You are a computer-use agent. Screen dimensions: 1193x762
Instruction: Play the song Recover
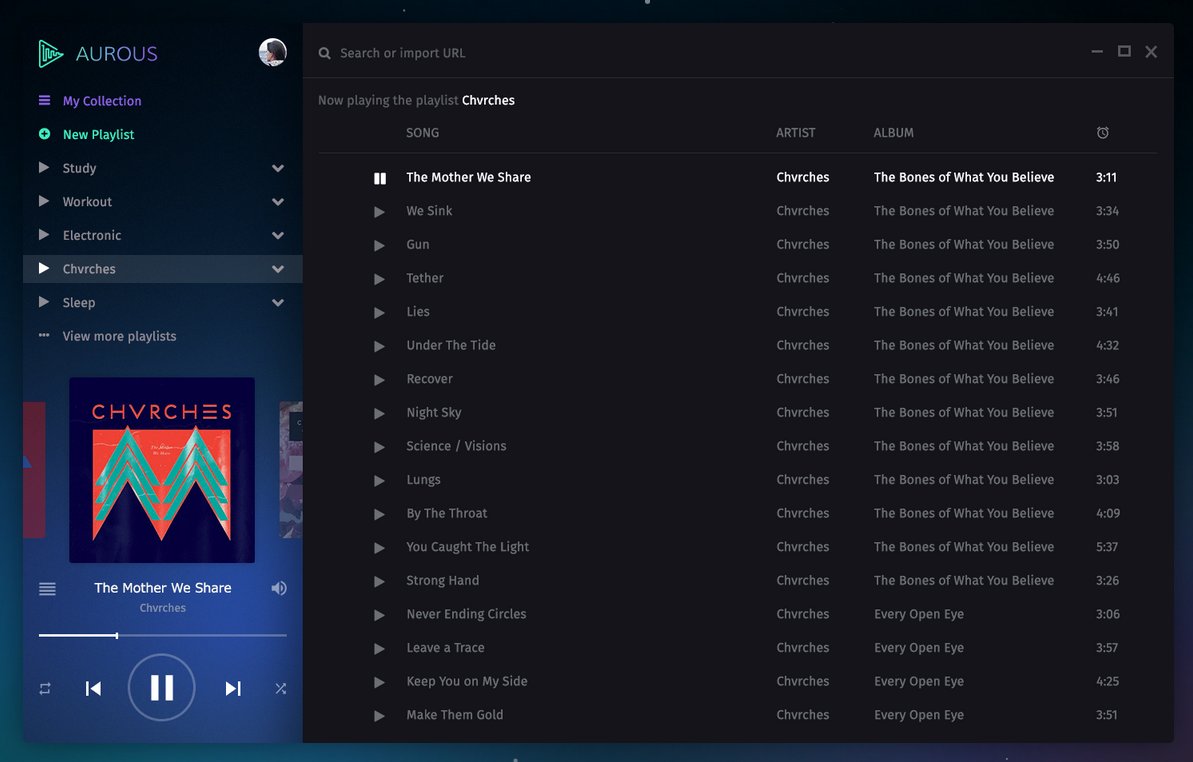(379, 379)
